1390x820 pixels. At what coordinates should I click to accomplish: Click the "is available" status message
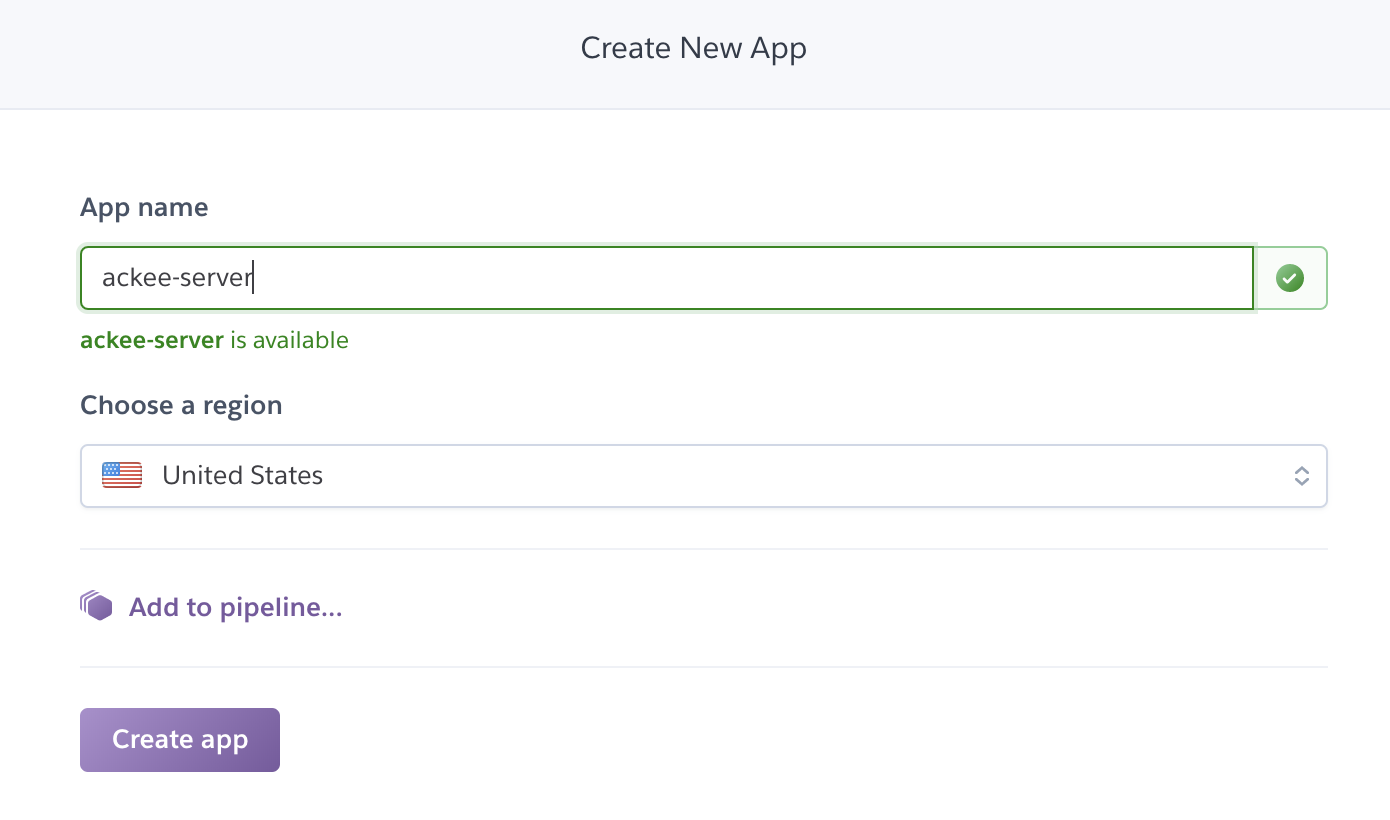tap(289, 340)
